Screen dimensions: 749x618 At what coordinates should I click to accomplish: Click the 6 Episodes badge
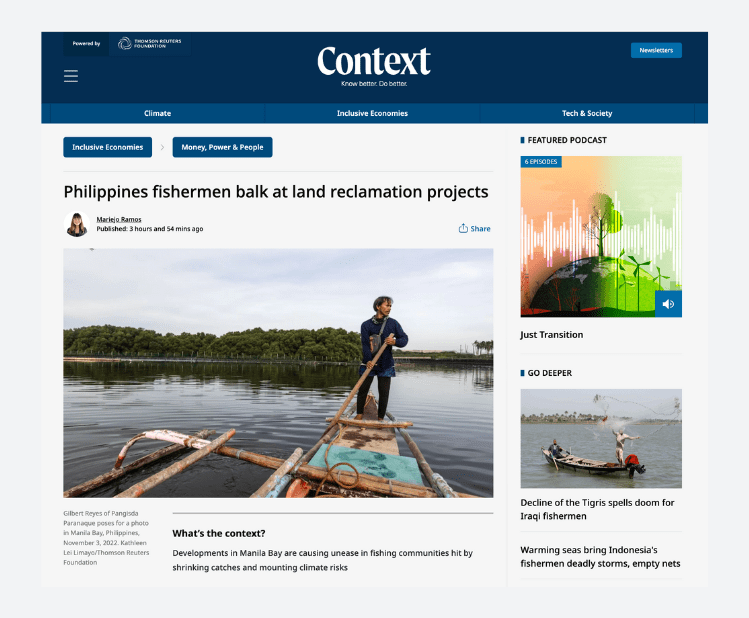(541, 162)
